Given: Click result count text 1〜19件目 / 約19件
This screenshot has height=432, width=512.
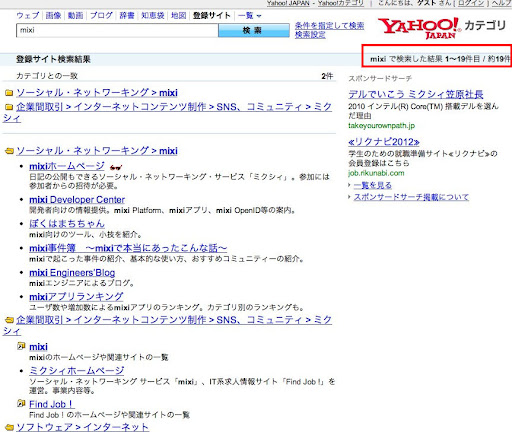Looking at the screenshot, I should coord(477,59).
